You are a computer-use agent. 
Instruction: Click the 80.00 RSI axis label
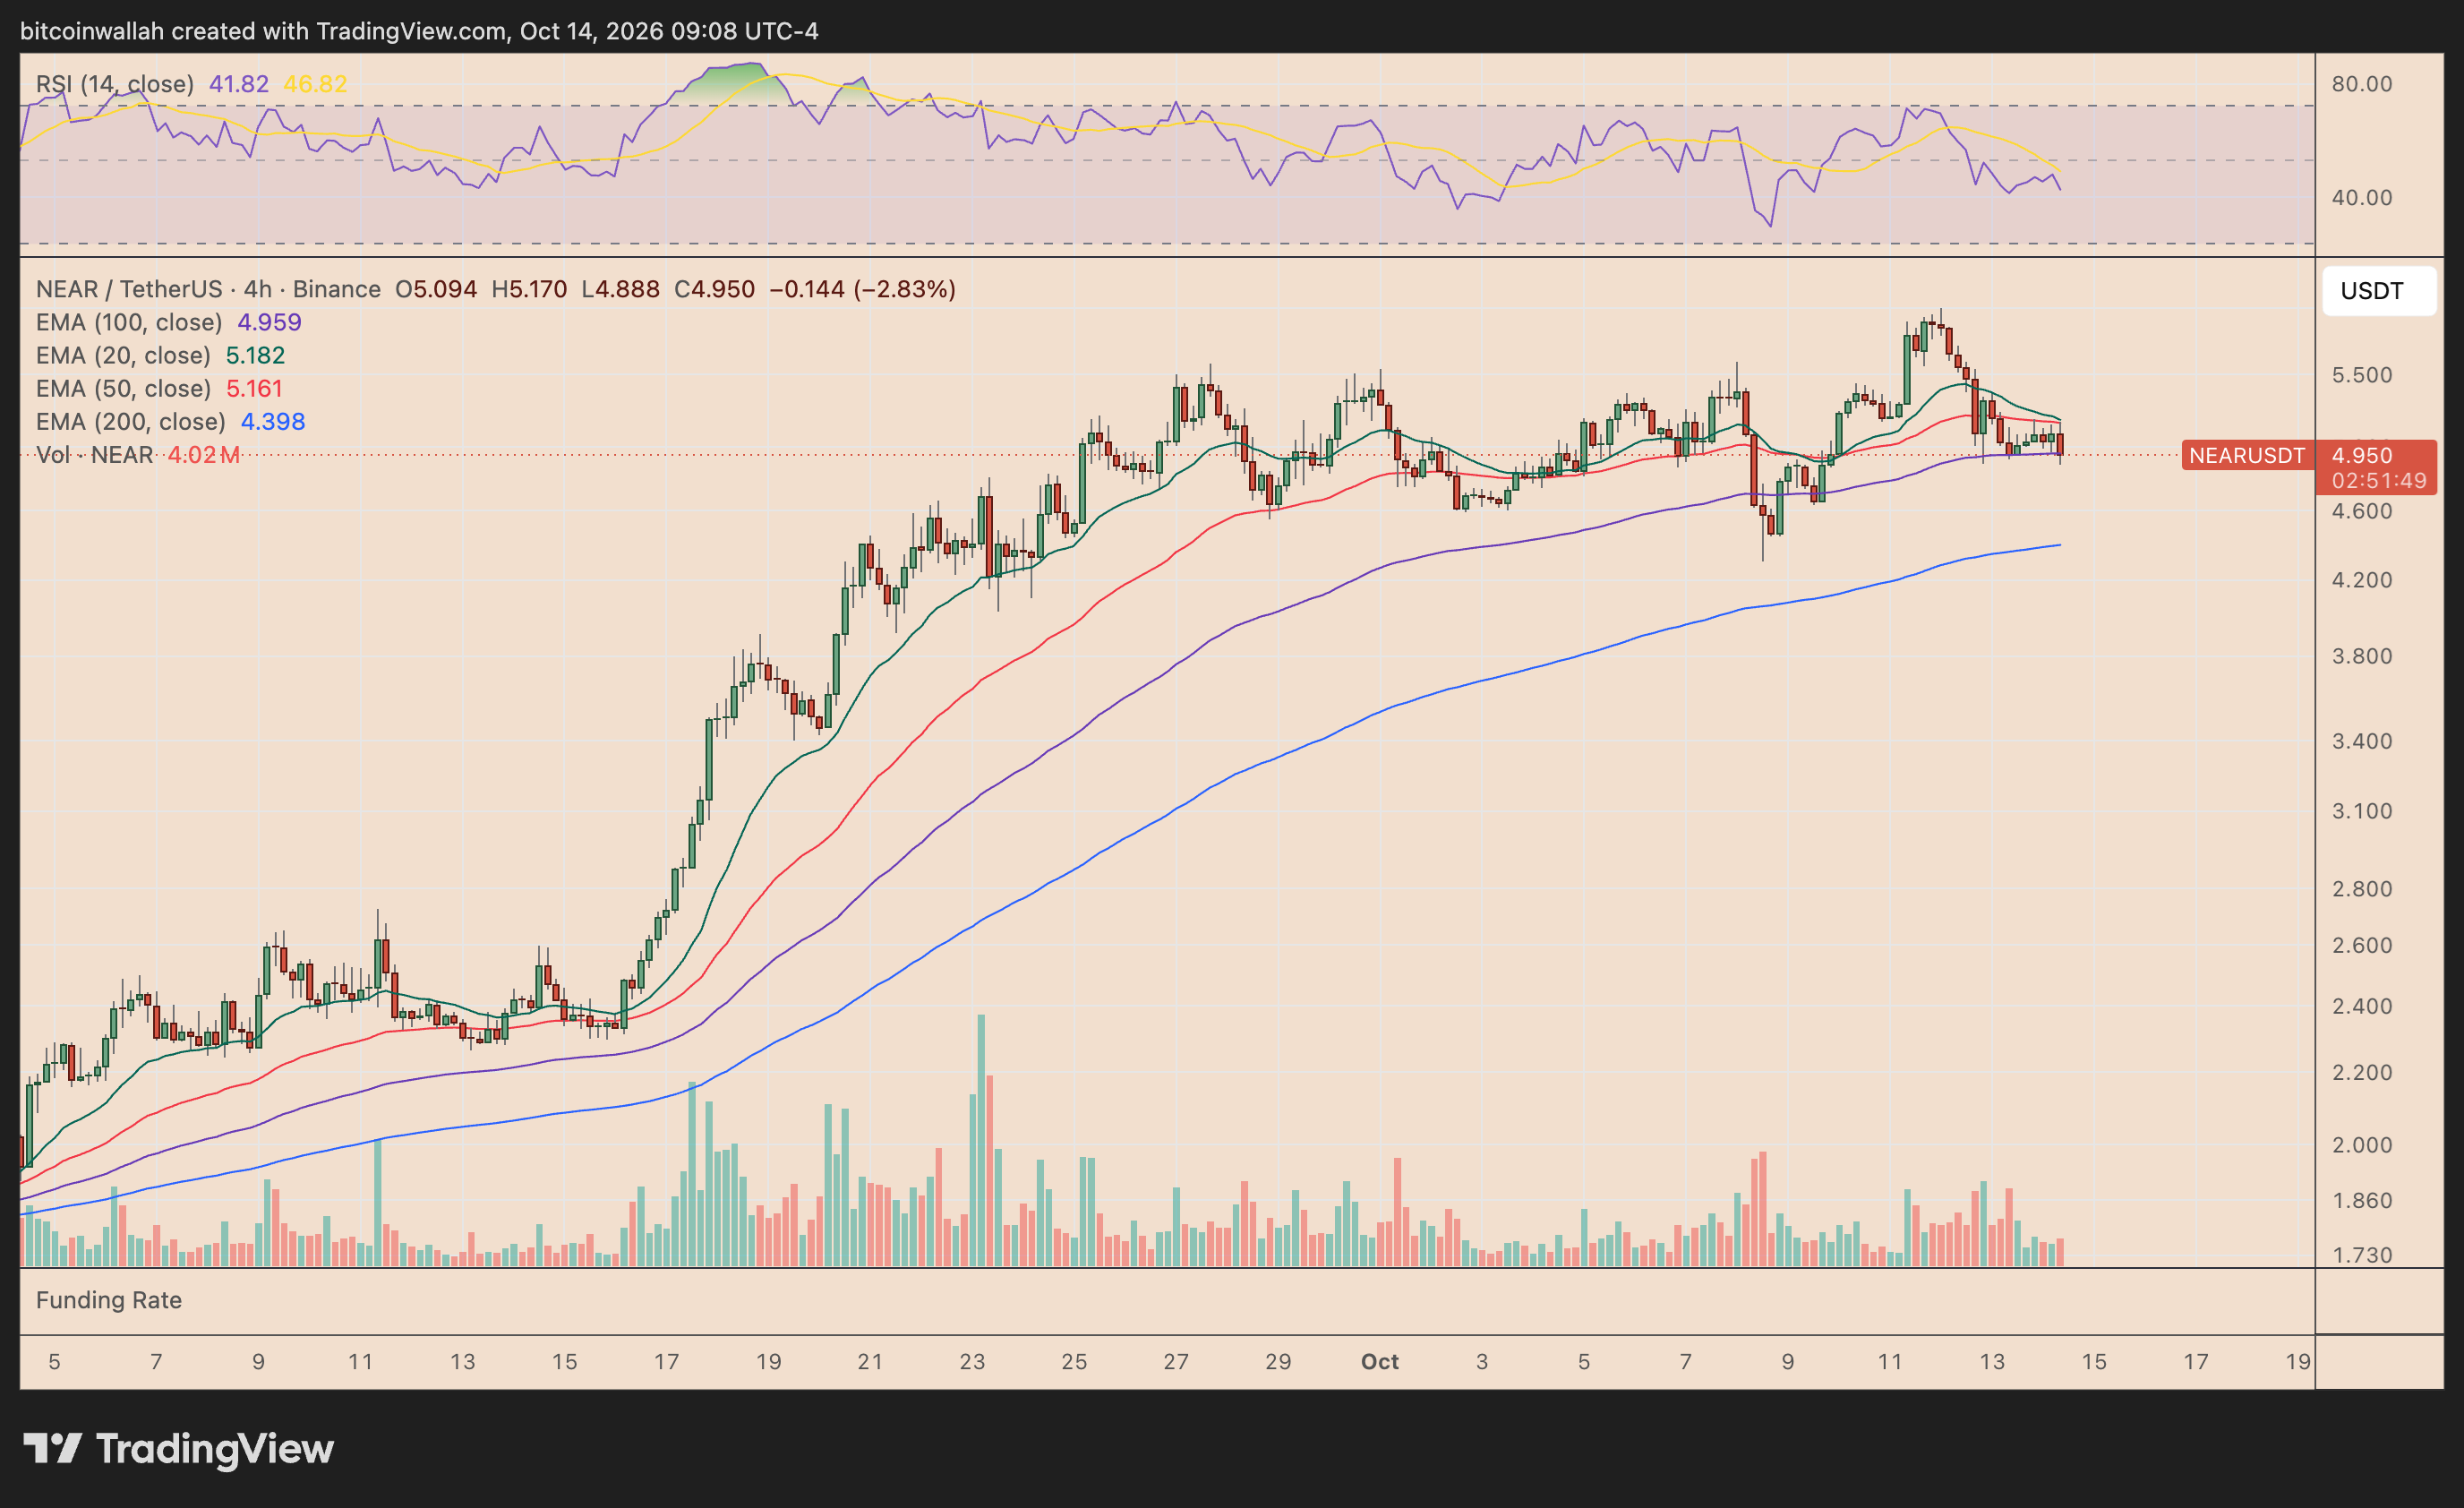pos(2362,84)
